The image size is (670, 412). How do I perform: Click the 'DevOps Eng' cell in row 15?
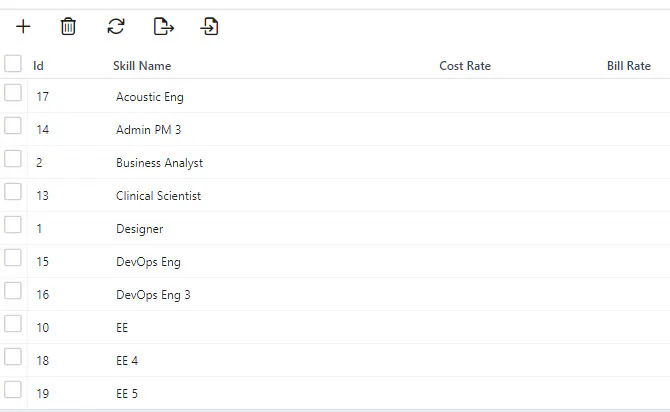coord(148,262)
